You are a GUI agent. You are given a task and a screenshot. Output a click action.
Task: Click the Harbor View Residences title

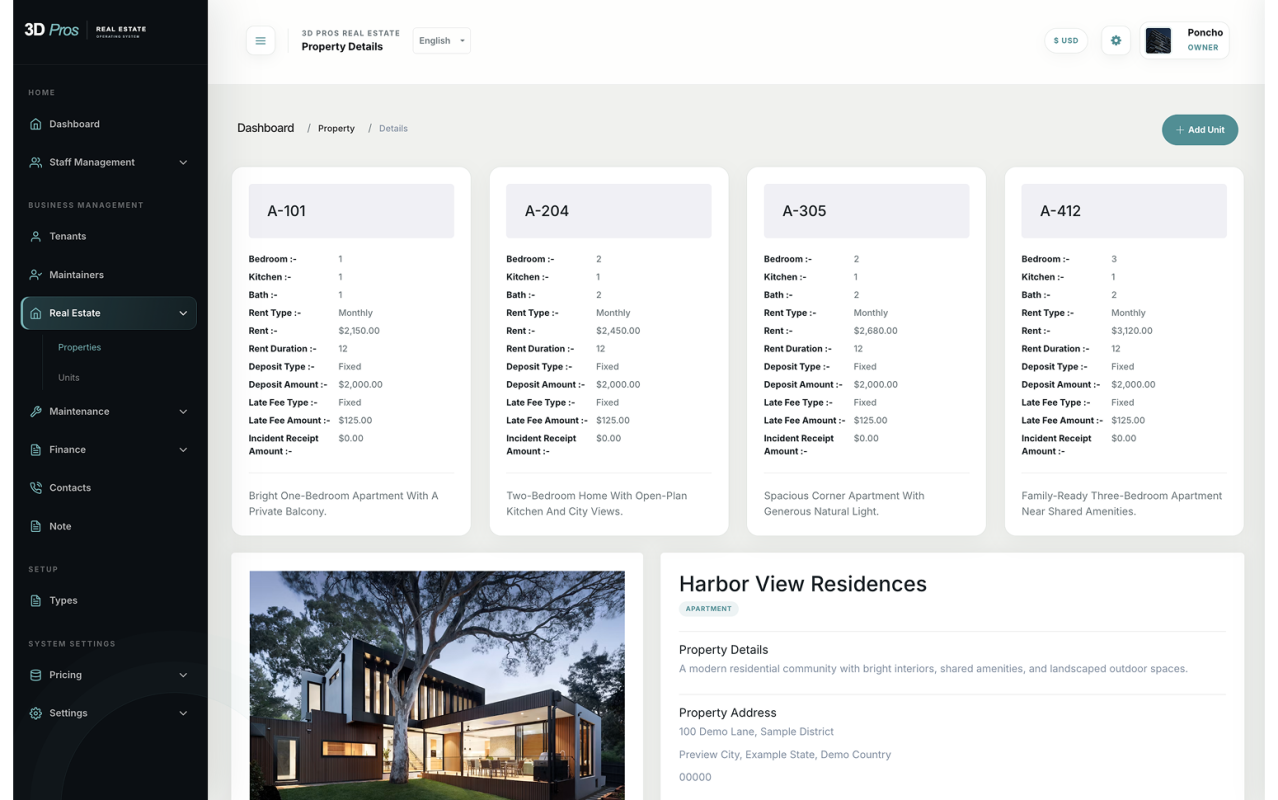(x=803, y=584)
